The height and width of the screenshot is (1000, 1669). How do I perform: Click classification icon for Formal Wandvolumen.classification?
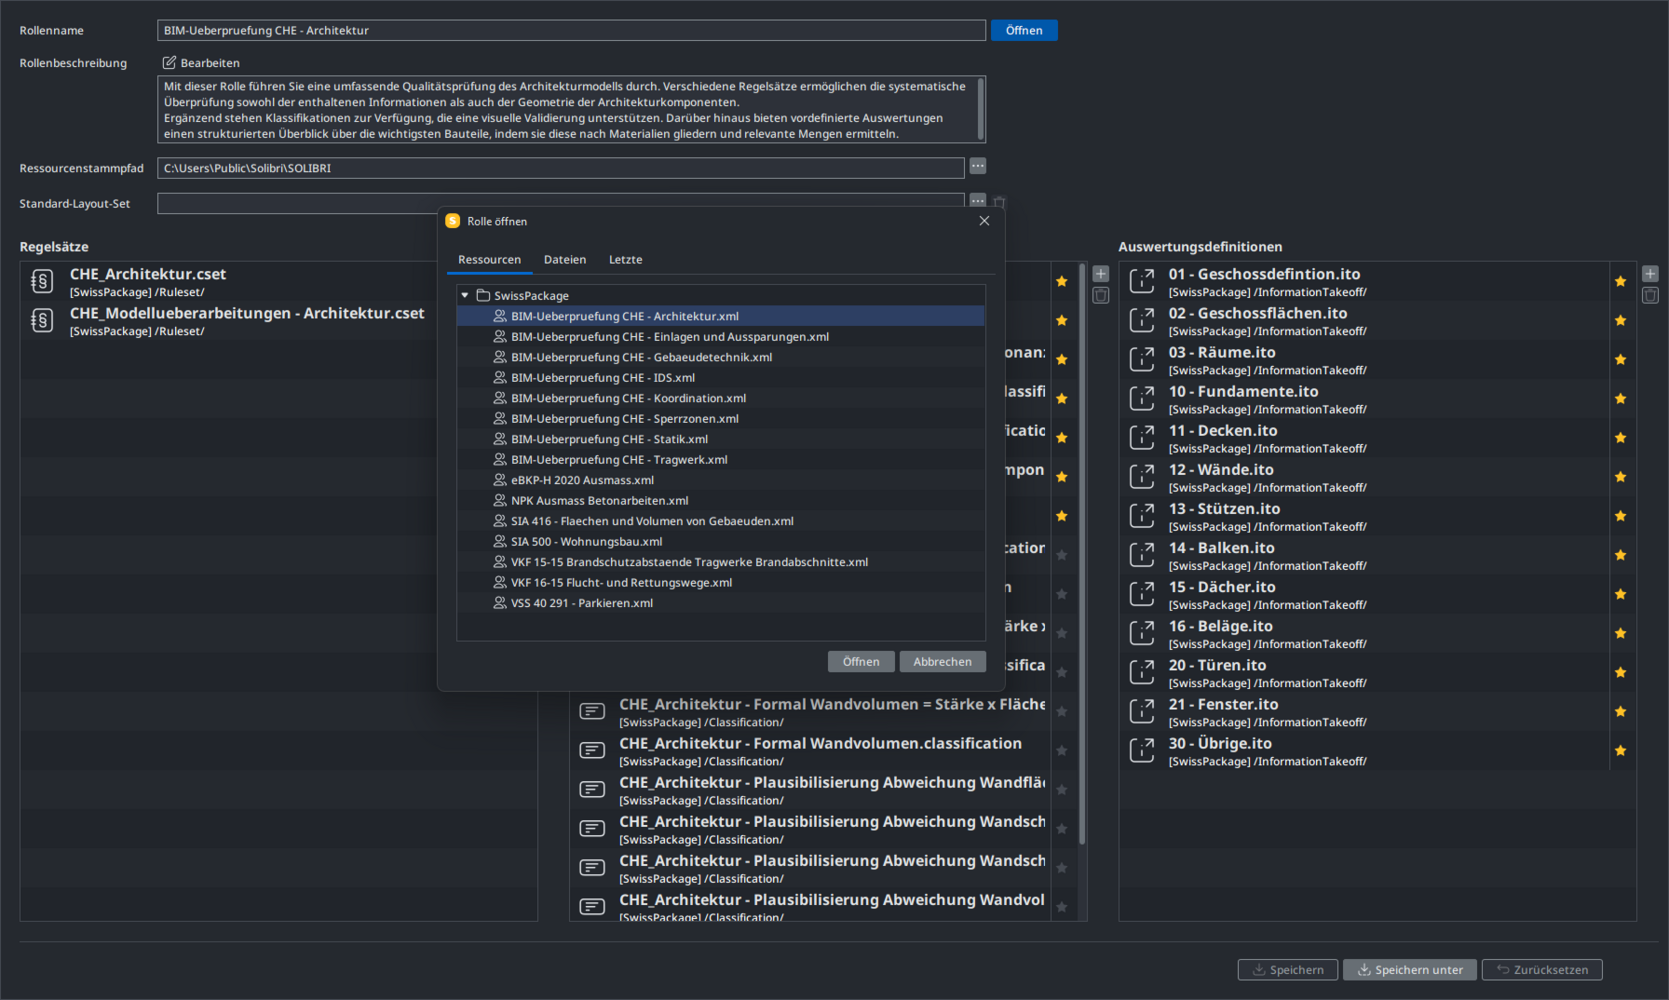(592, 751)
